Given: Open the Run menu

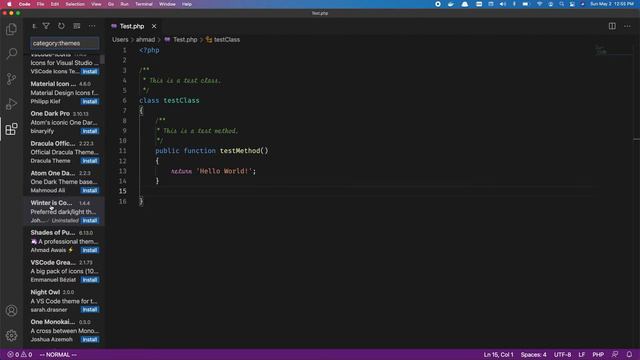Looking at the screenshot, I should tap(124, 4).
